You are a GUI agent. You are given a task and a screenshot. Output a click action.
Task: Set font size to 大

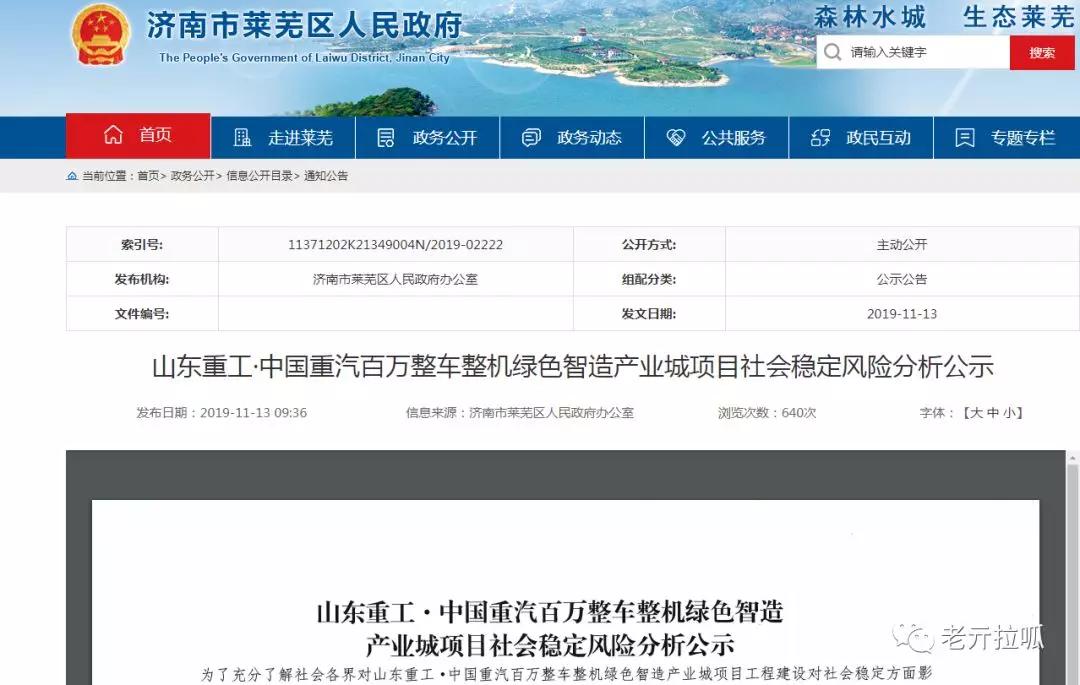coord(977,413)
